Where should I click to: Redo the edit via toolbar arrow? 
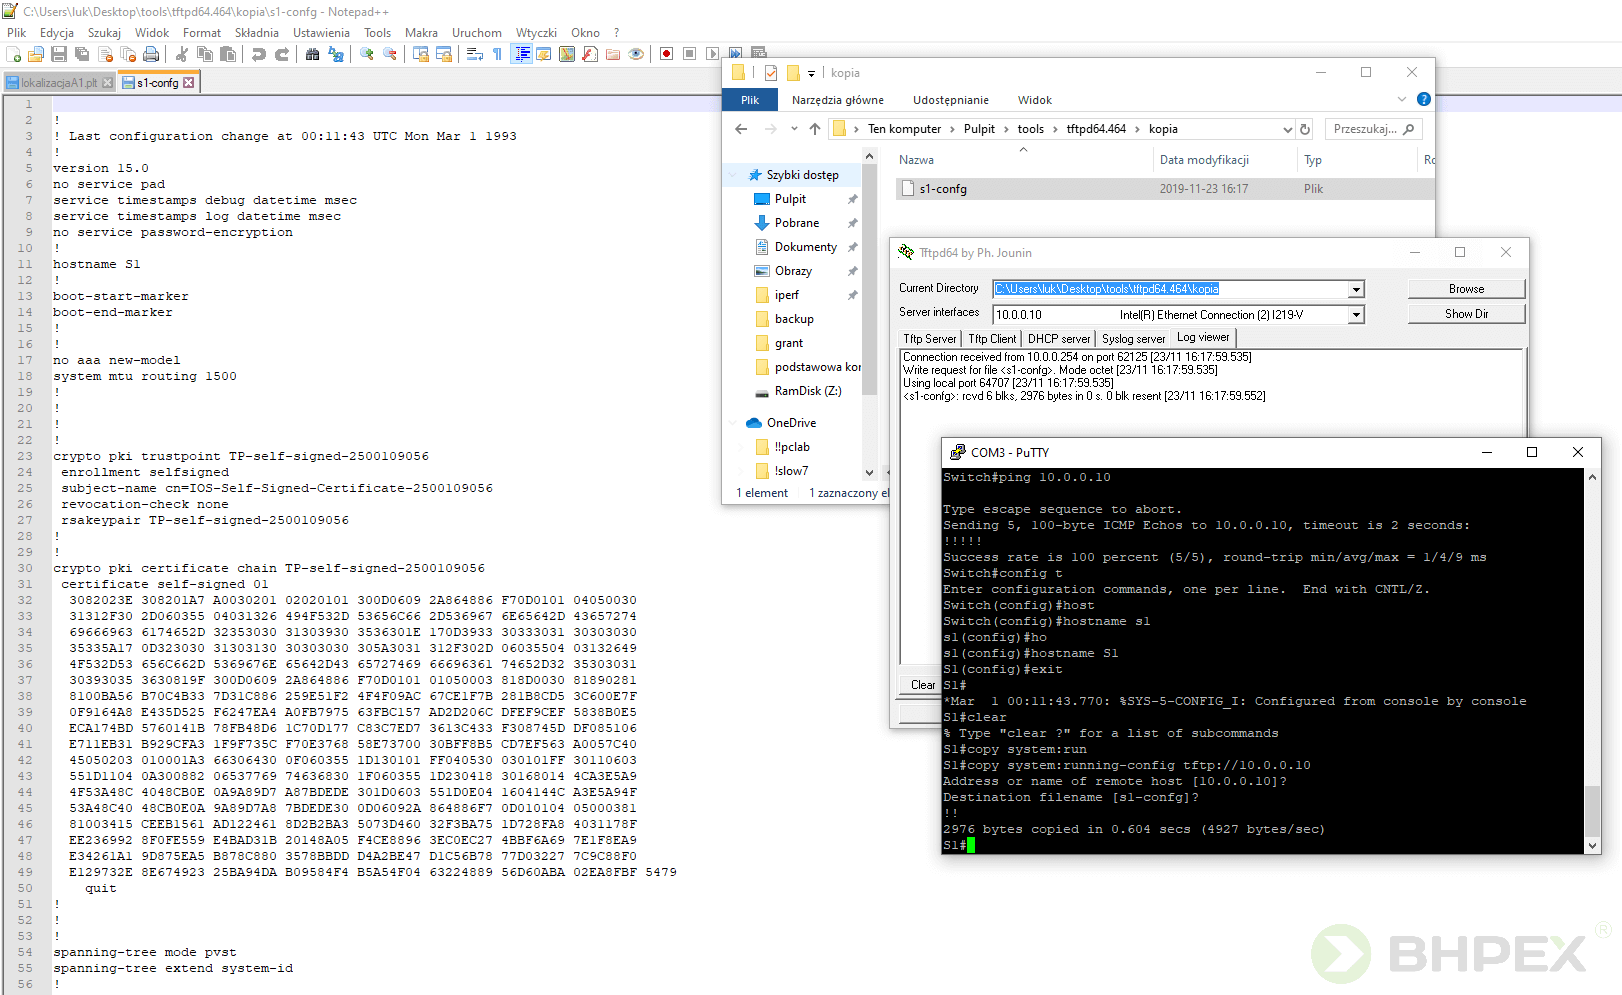[x=282, y=54]
